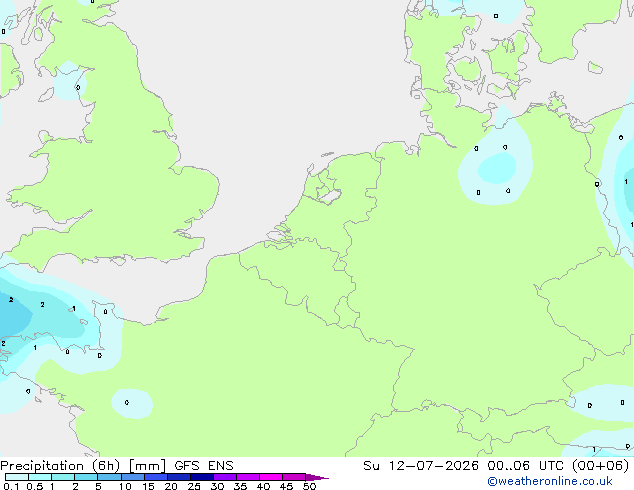Choose the 20–25 mm legend color swatch
The image size is (634, 490).
[x=178, y=477]
